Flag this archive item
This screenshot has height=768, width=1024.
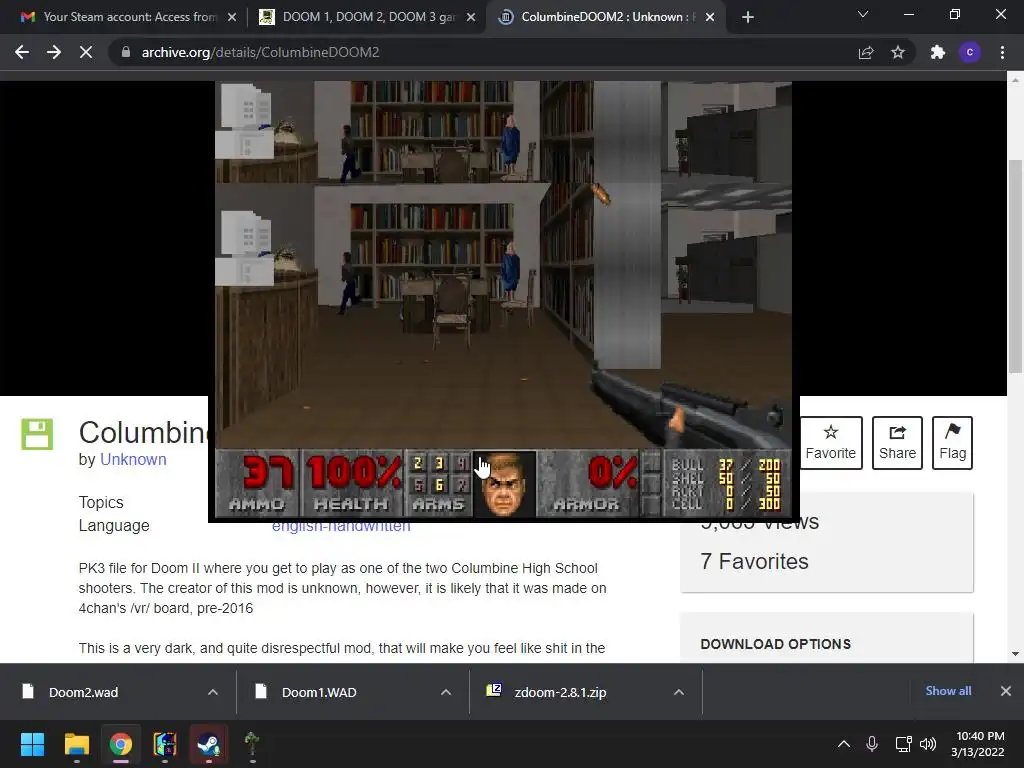coord(952,442)
